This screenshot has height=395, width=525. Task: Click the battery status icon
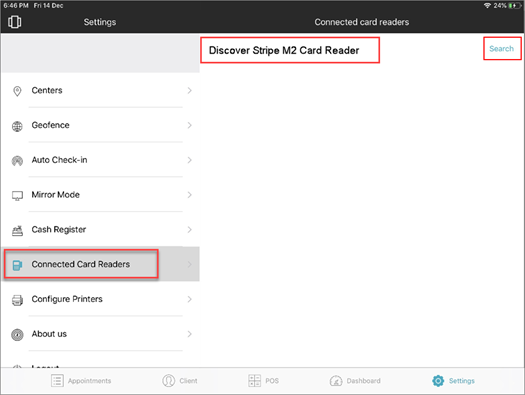(515, 6)
